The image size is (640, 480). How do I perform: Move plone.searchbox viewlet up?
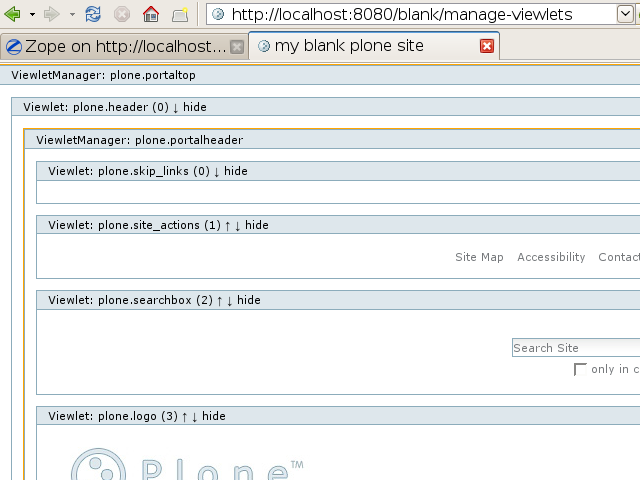pos(220,301)
